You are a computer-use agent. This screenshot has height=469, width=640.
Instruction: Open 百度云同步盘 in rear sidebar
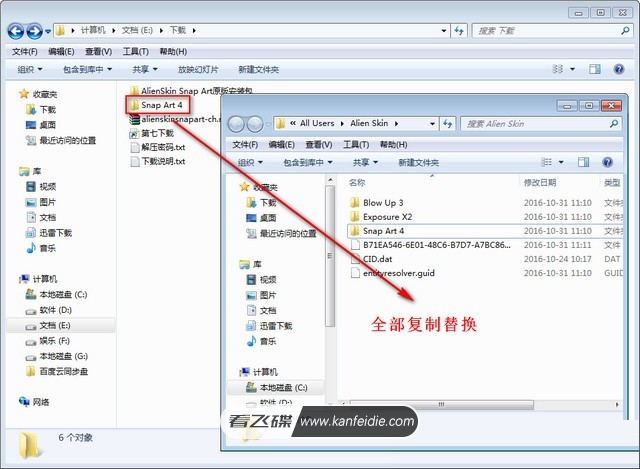(x=57, y=371)
